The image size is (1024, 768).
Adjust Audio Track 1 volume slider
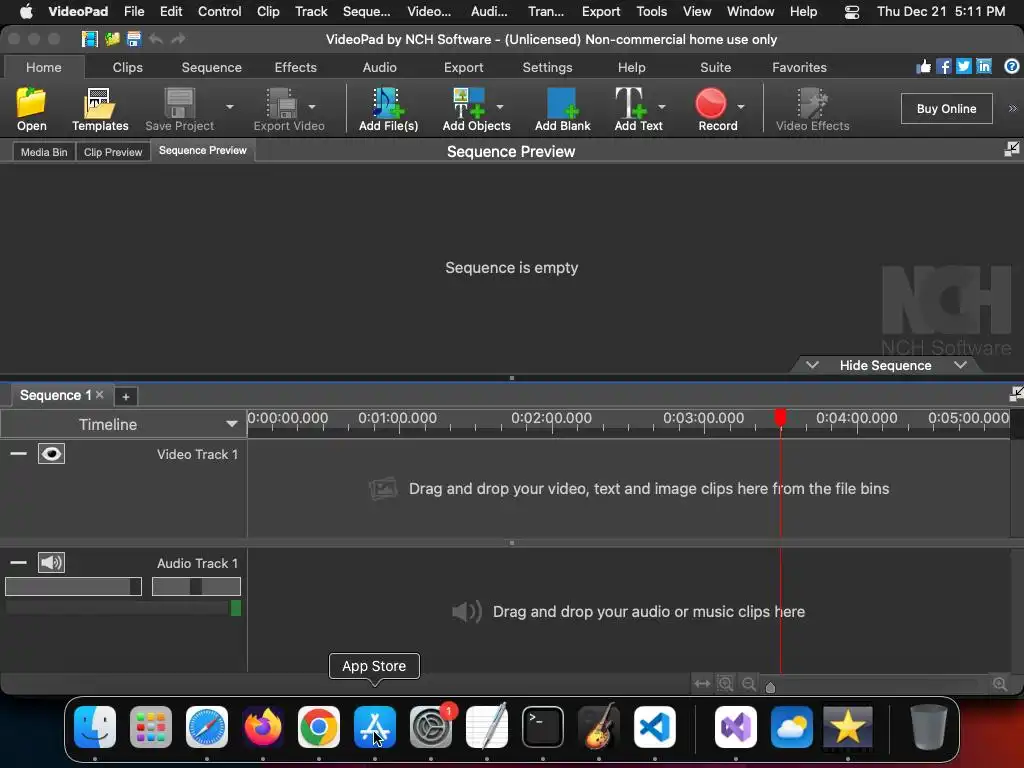pyautogui.click(x=73, y=586)
